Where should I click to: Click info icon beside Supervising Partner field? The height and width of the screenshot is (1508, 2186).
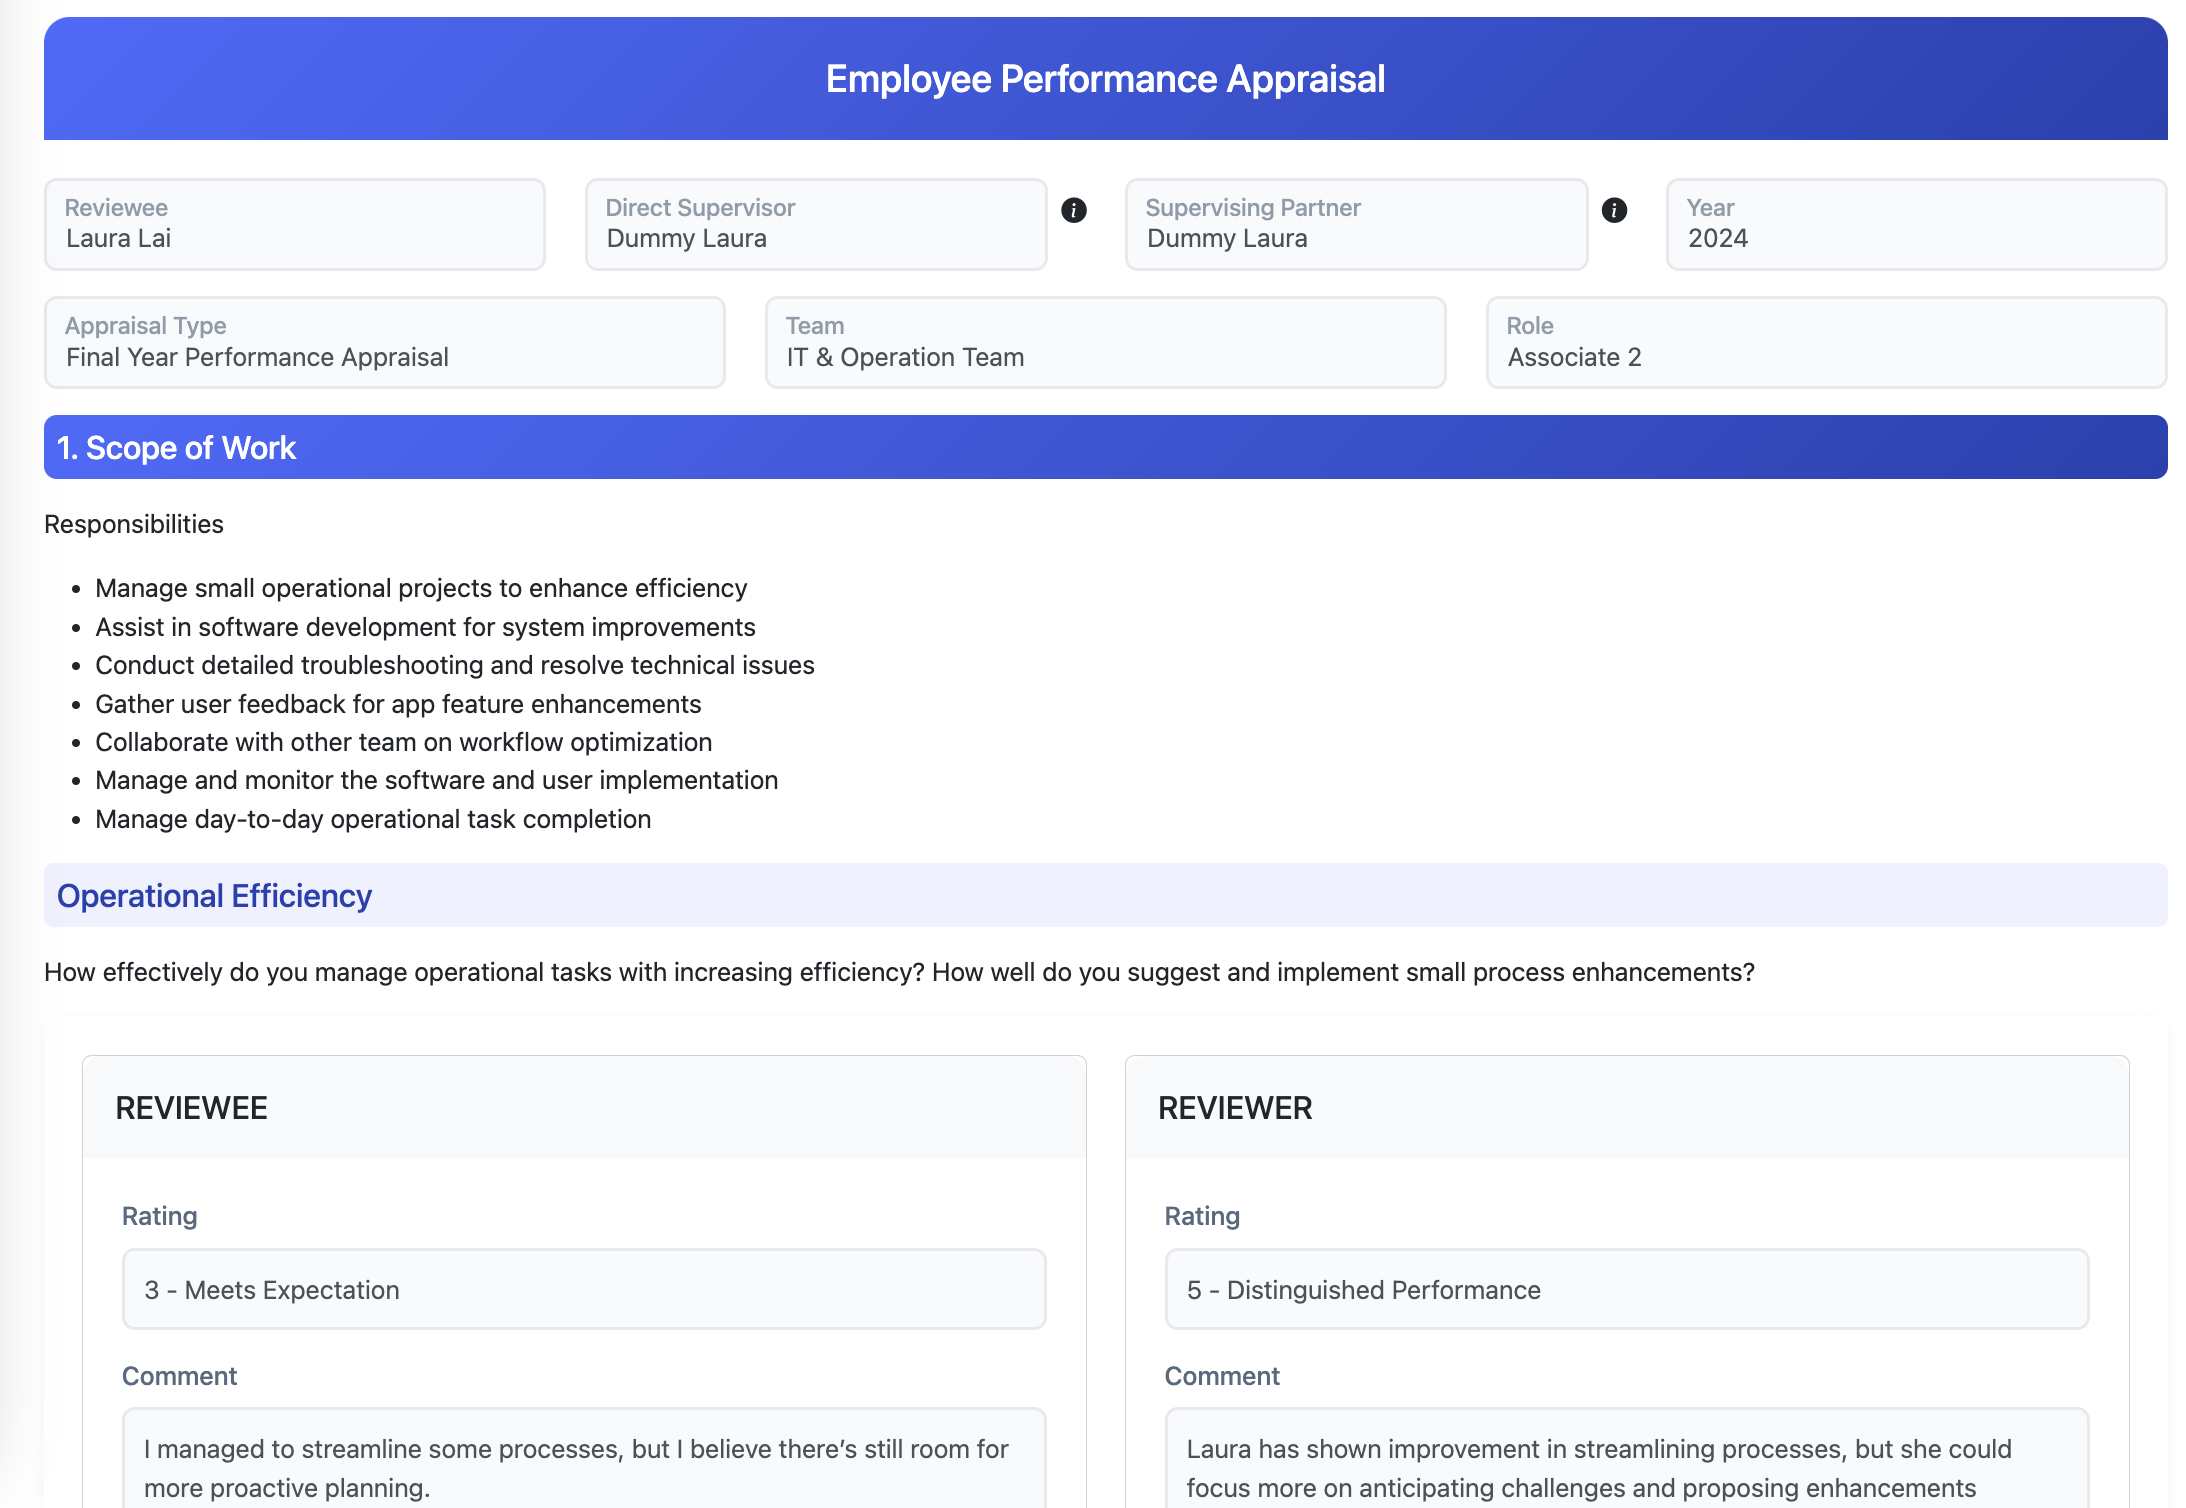[1614, 210]
